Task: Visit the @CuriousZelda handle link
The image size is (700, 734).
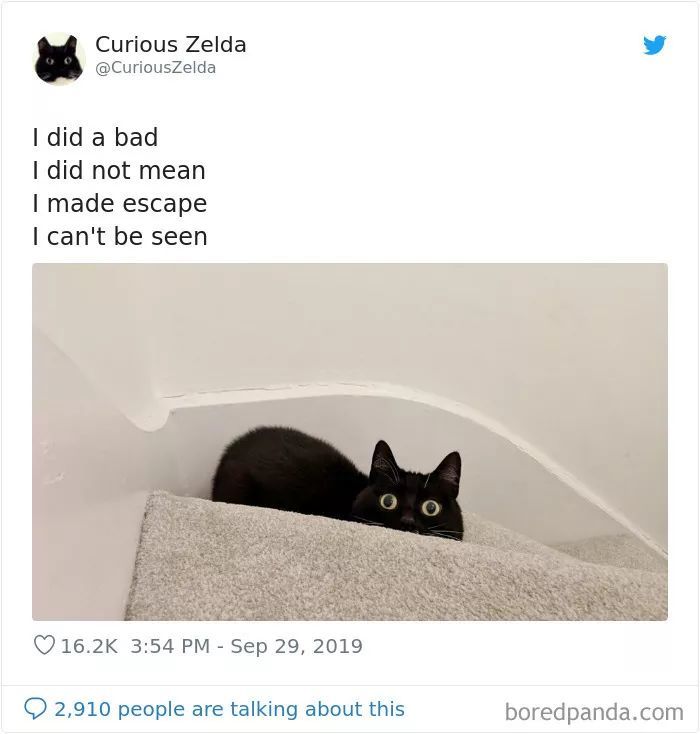Action: (x=155, y=68)
